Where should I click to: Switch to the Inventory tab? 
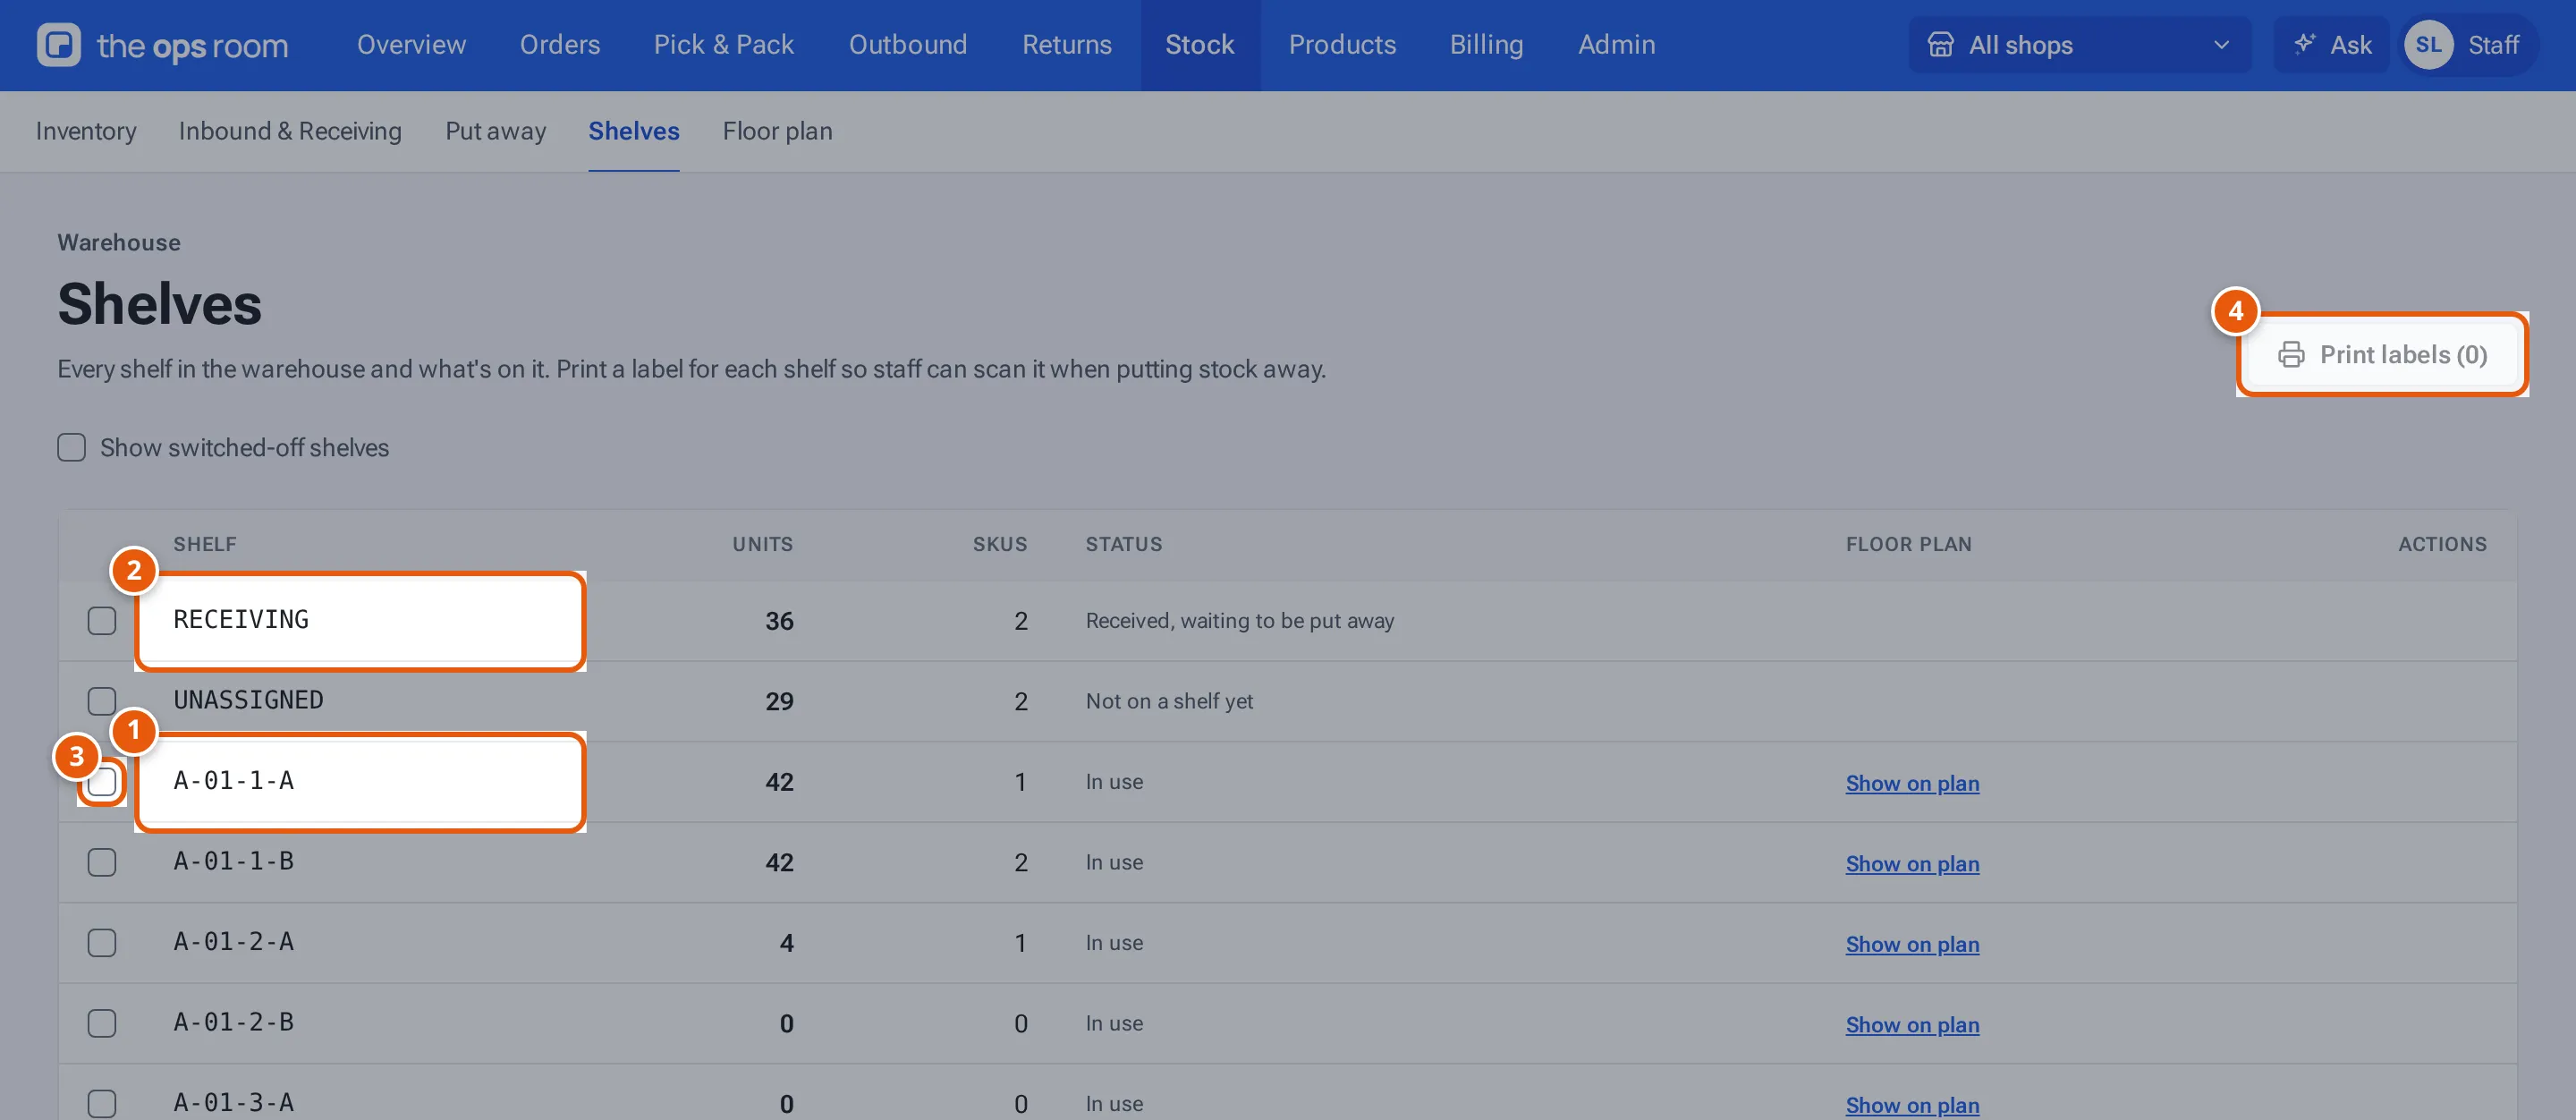click(86, 131)
